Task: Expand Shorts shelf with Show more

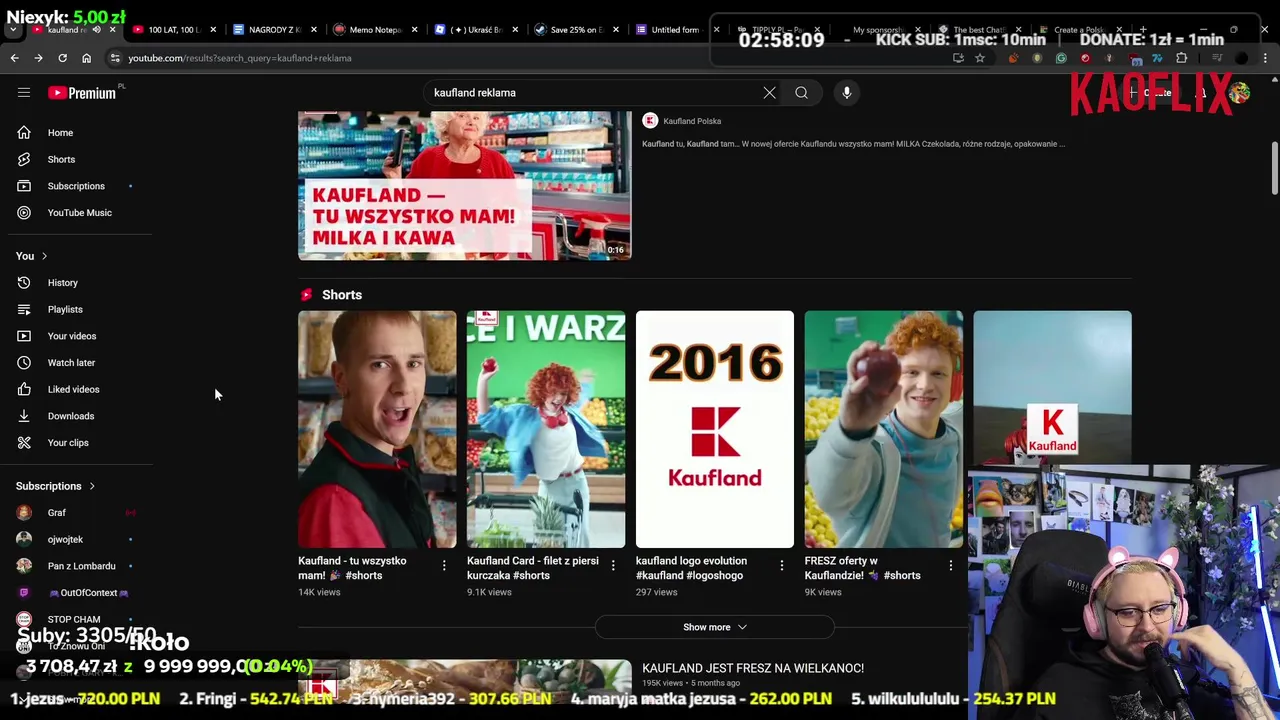Action: coord(715,627)
